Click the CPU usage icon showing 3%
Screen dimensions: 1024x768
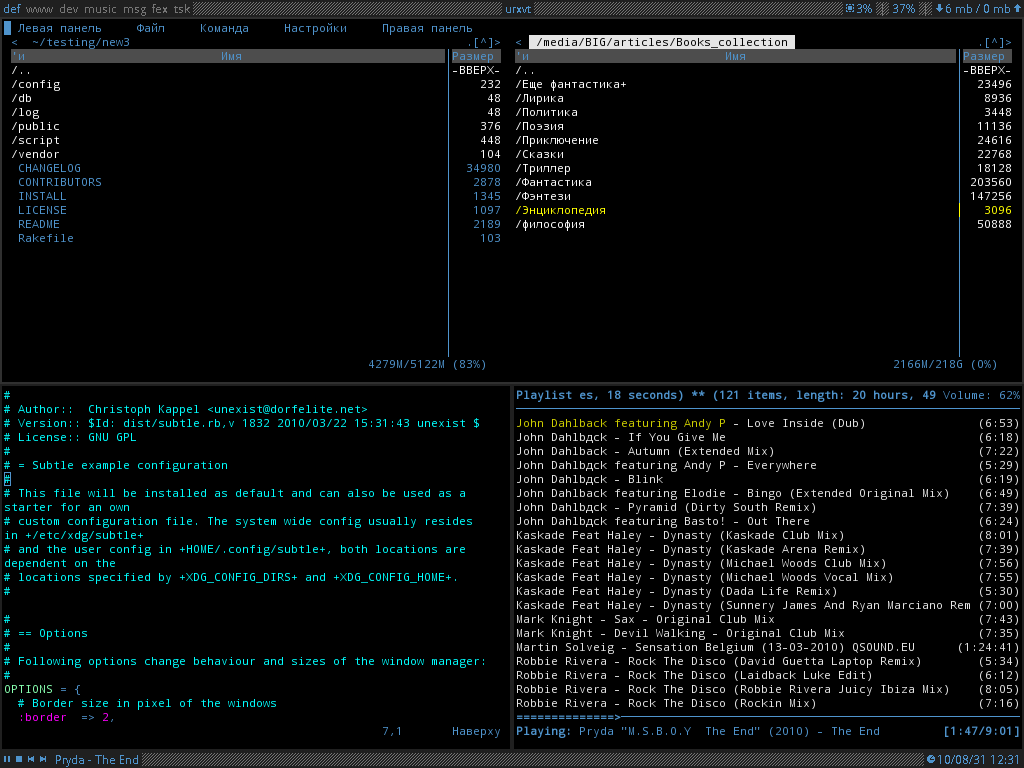click(x=850, y=9)
